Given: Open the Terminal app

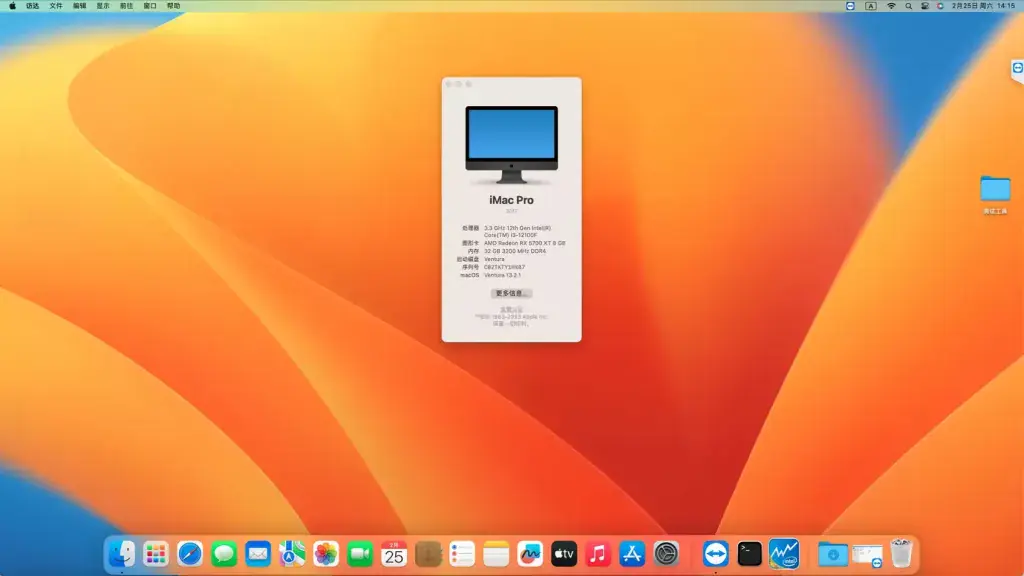Looking at the screenshot, I should 750,554.
